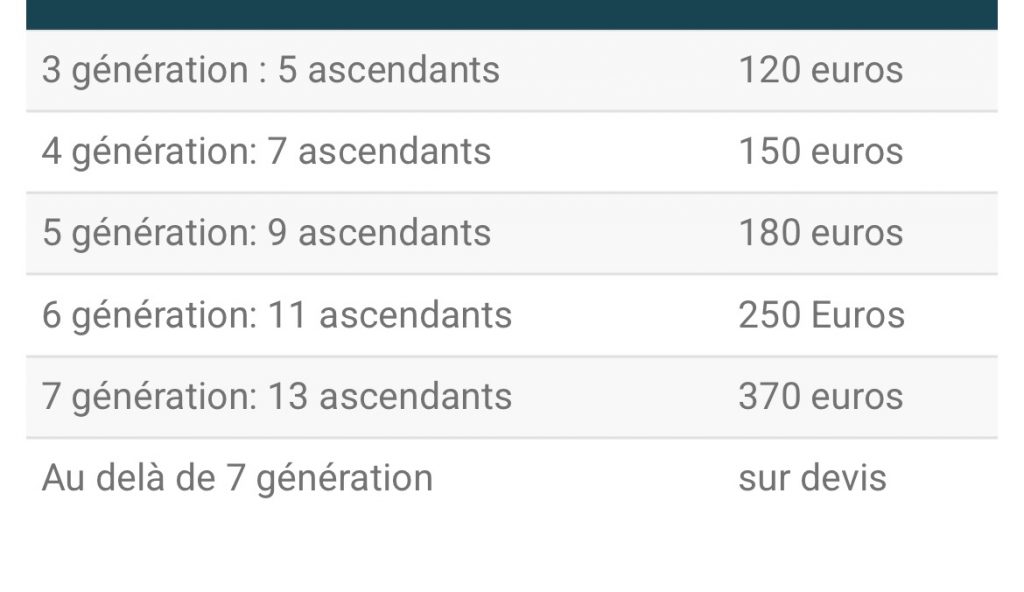Click the word "euros" after 180
1024x592 pixels.
pyautogui.click(x=857, y=233)
